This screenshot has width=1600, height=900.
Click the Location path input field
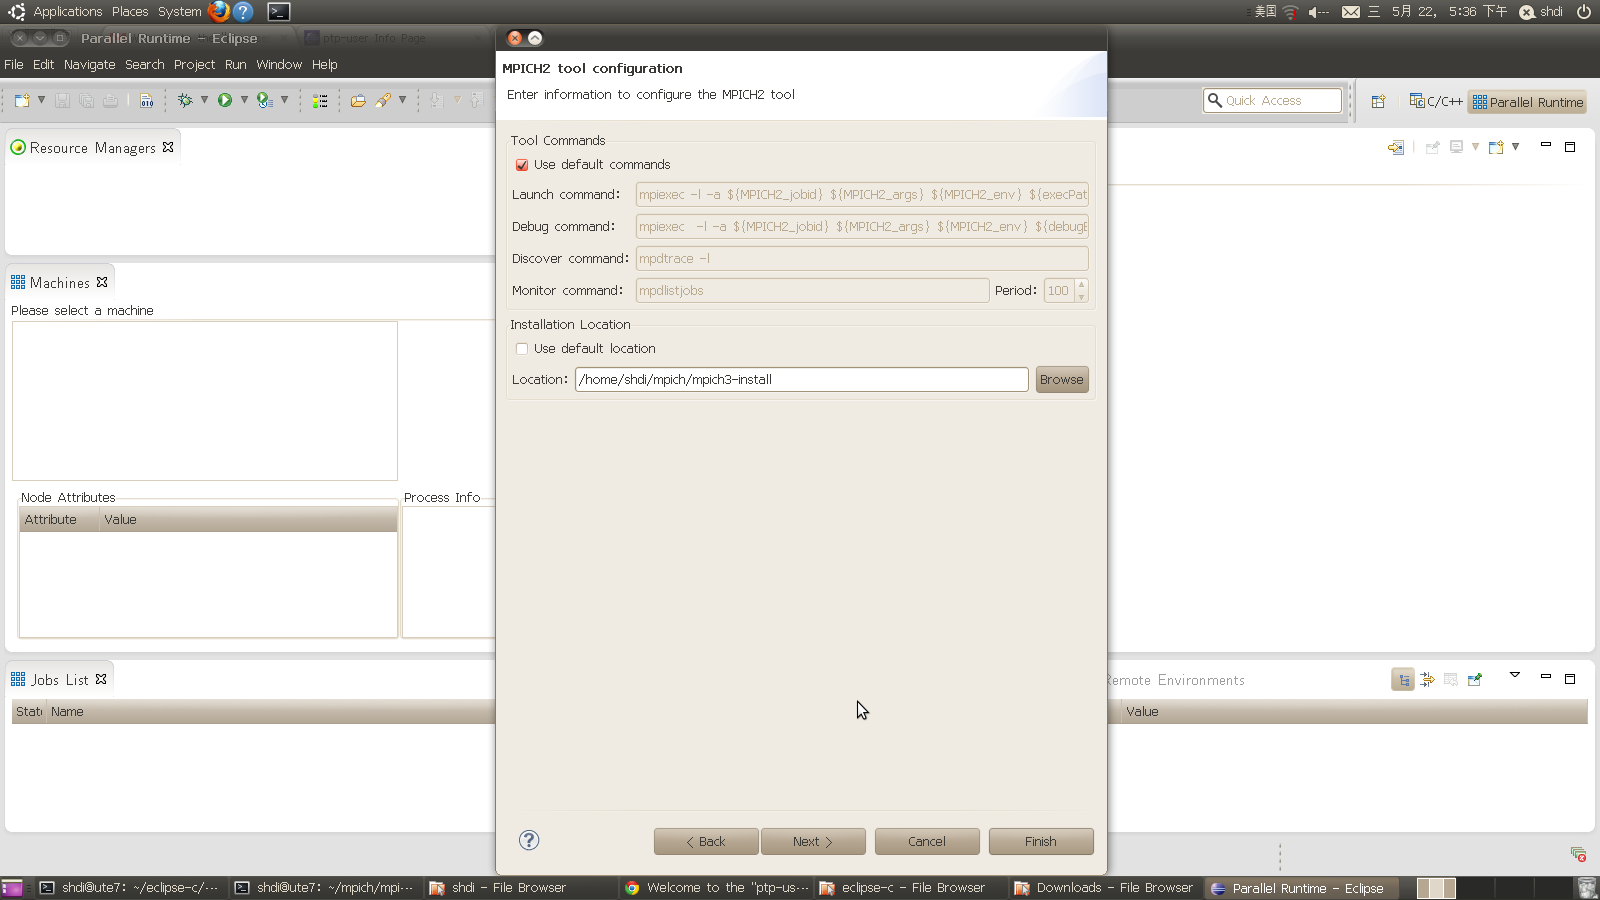point(802,380)
